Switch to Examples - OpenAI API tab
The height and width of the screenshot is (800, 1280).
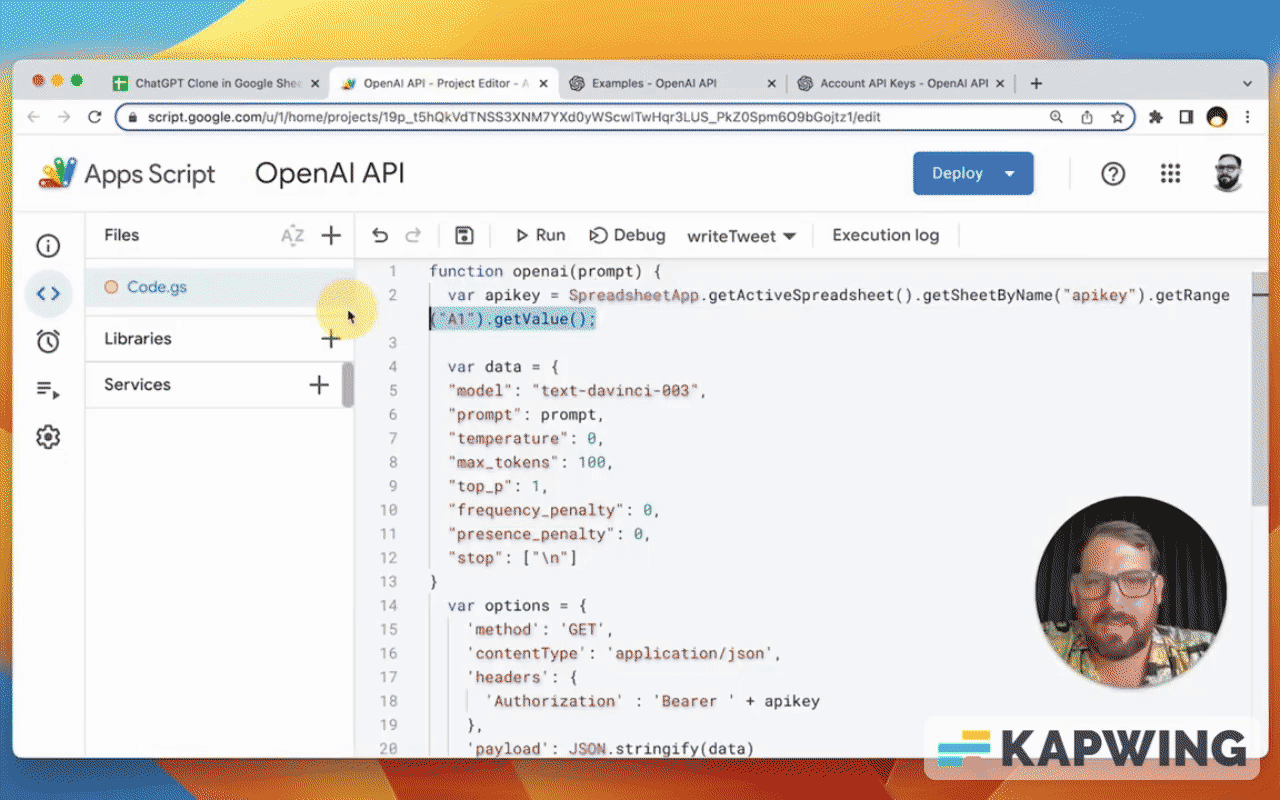tap(672, 84)
